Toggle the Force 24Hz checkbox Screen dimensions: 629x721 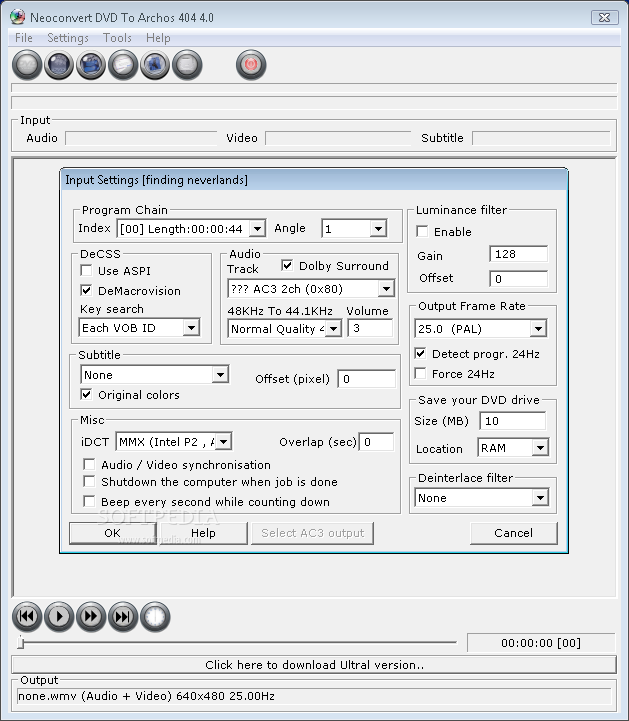point(422,374)
